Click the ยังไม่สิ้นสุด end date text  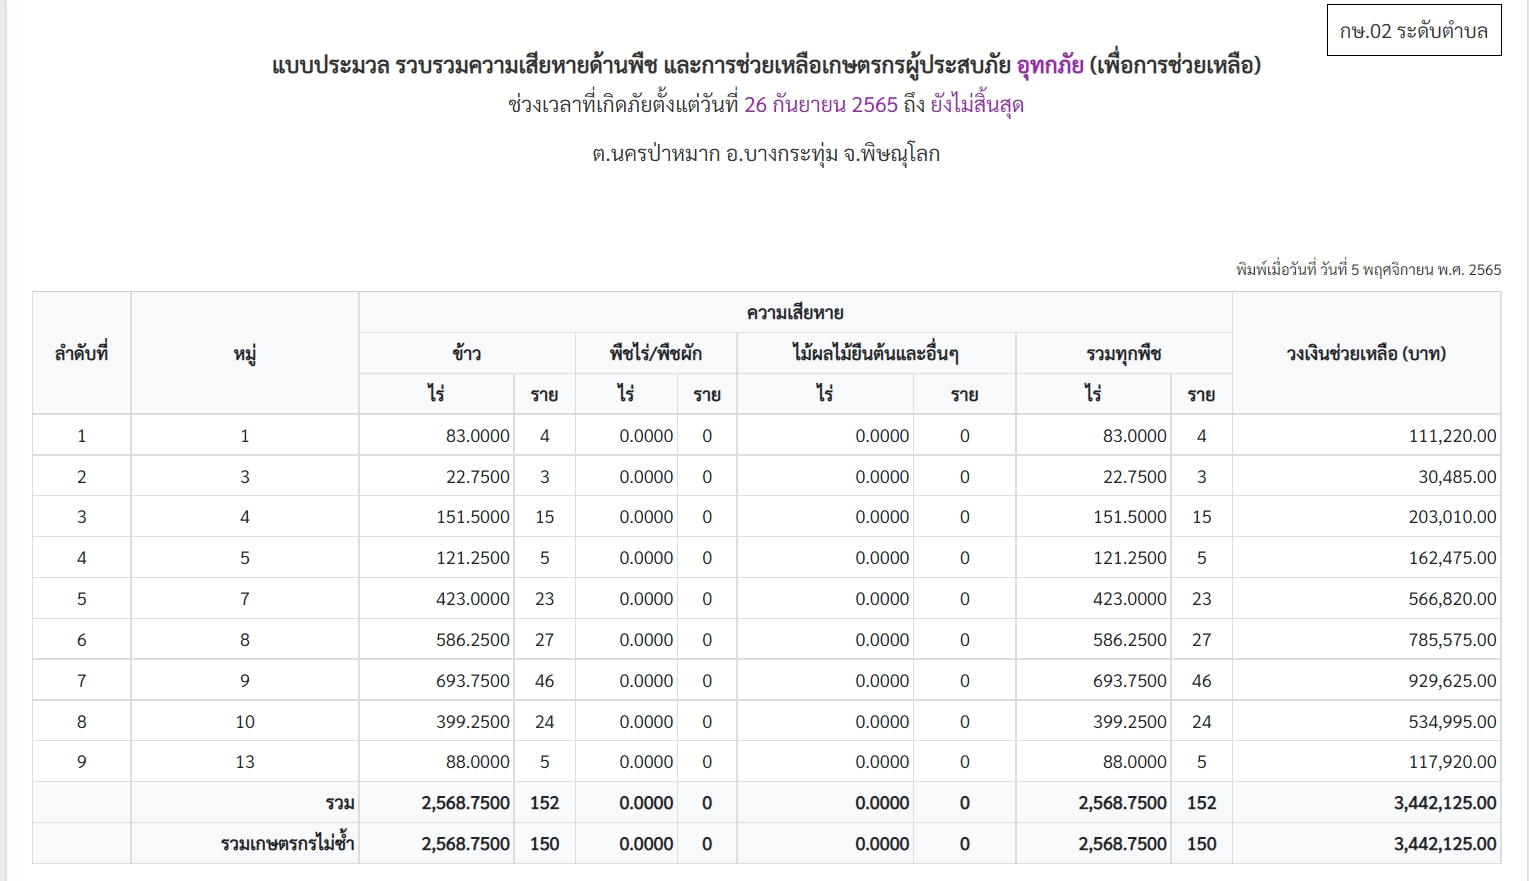pyautogui.click(x=977, y=104)
